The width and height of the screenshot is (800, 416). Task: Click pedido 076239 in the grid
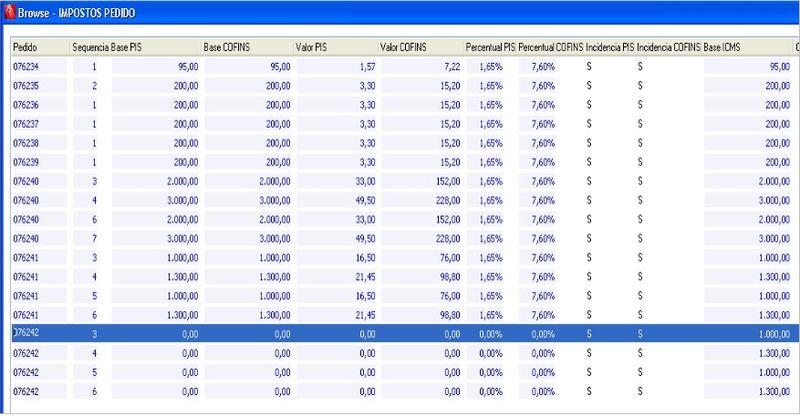click(x=25, y=162)
